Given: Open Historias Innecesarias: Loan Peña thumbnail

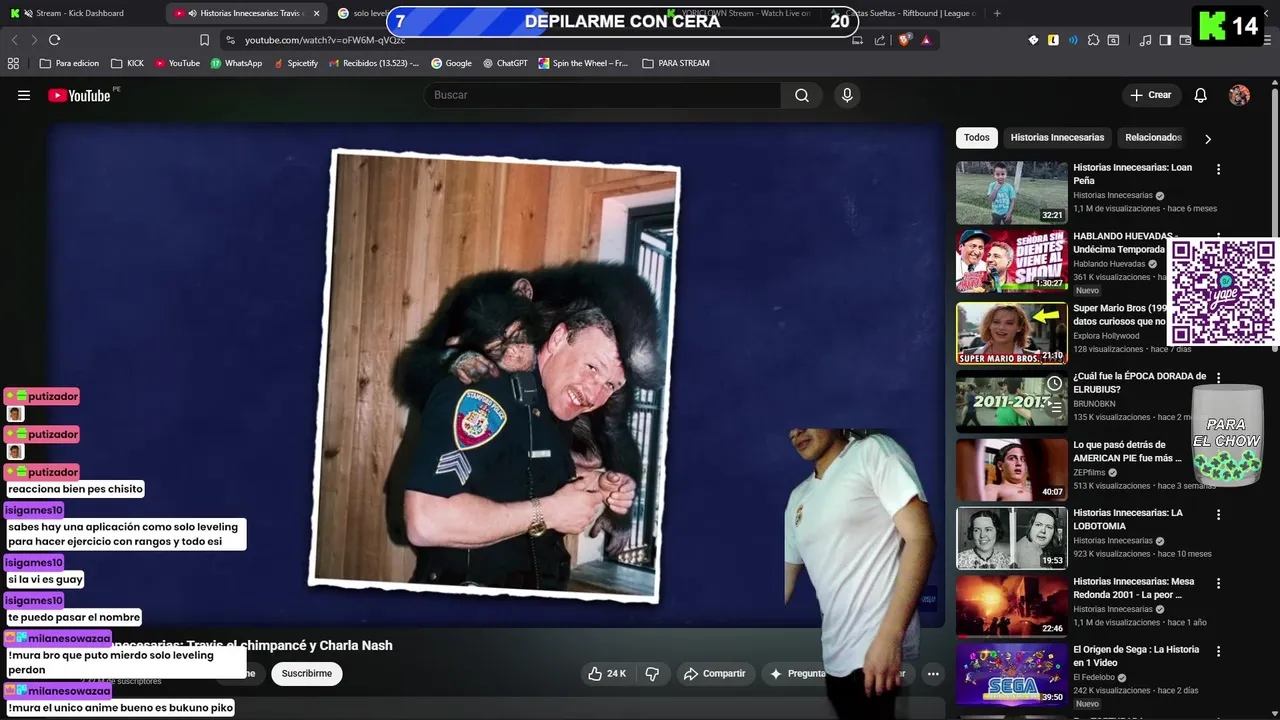Looking at the screenshot, I should (x=1011, y=193).
